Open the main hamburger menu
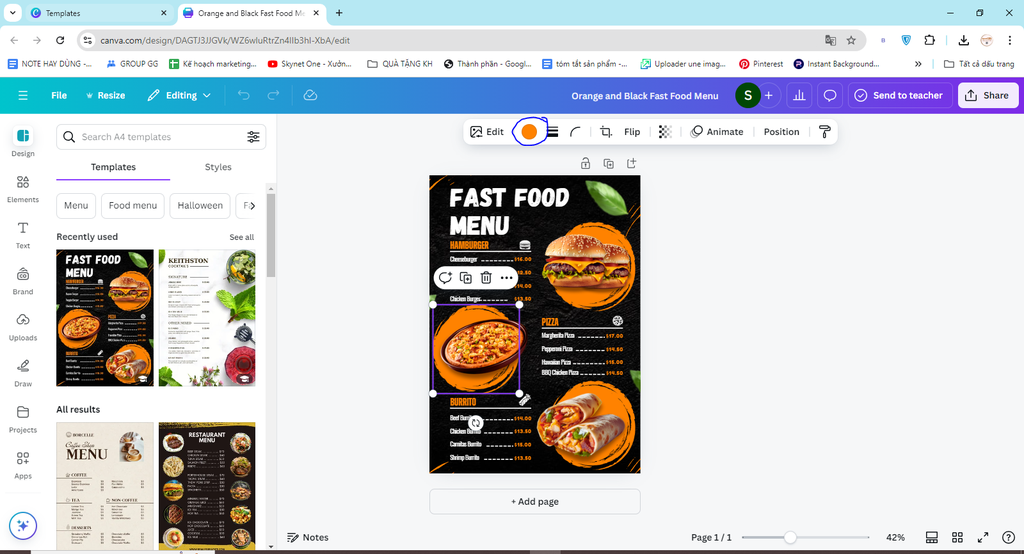The height and width of the screenshot is (554, 1024). point(23,95)
